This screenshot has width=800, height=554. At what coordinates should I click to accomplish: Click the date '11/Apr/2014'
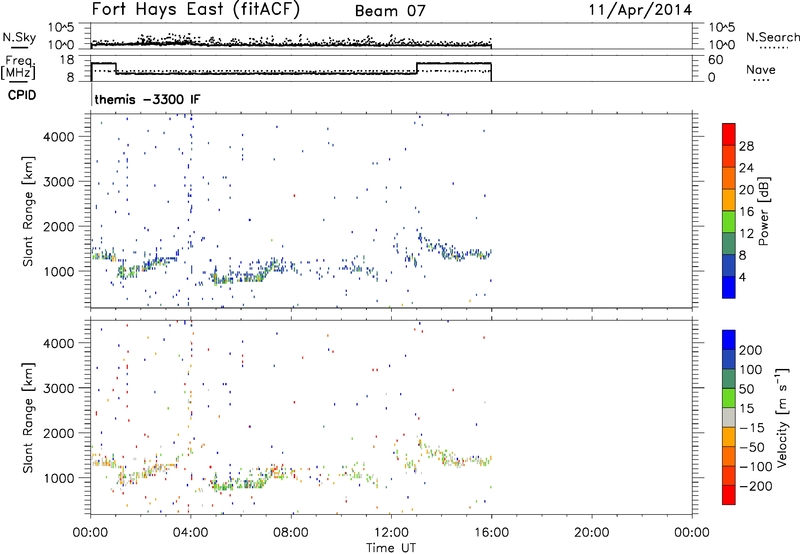point(640,10)
